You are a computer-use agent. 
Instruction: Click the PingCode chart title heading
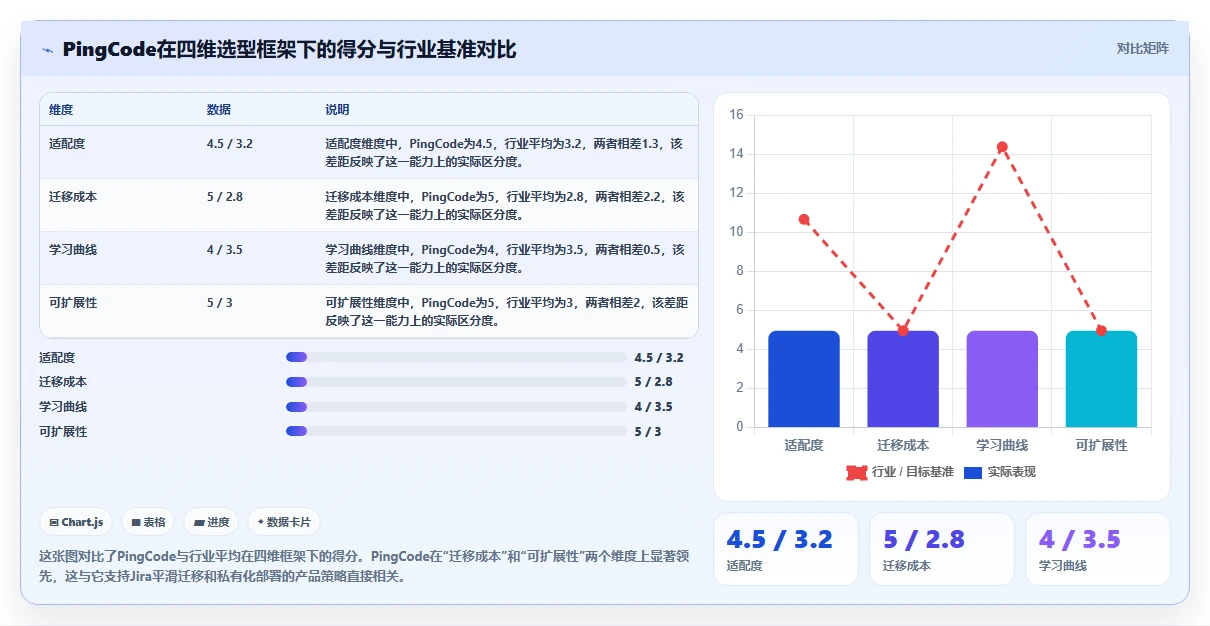289,49
